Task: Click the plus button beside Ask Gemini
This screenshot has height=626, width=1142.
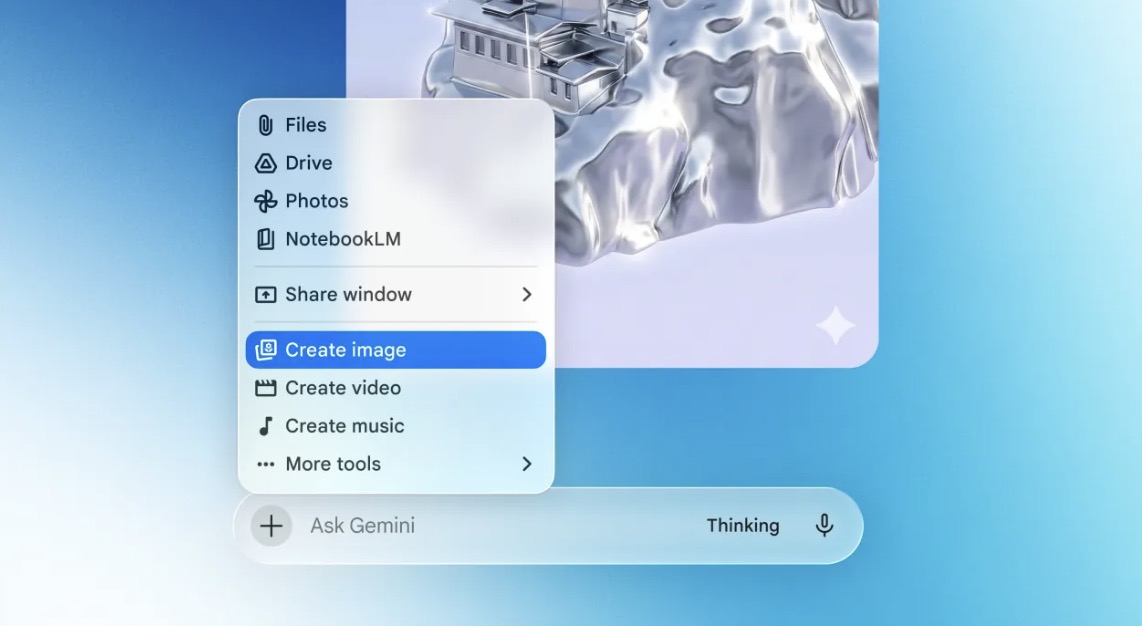Action: coord(271,526)
